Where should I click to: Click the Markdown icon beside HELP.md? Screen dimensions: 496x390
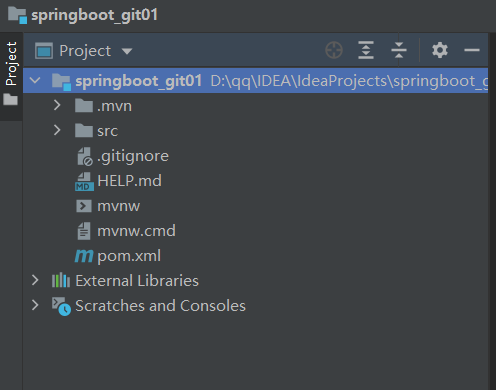(84, 181)
